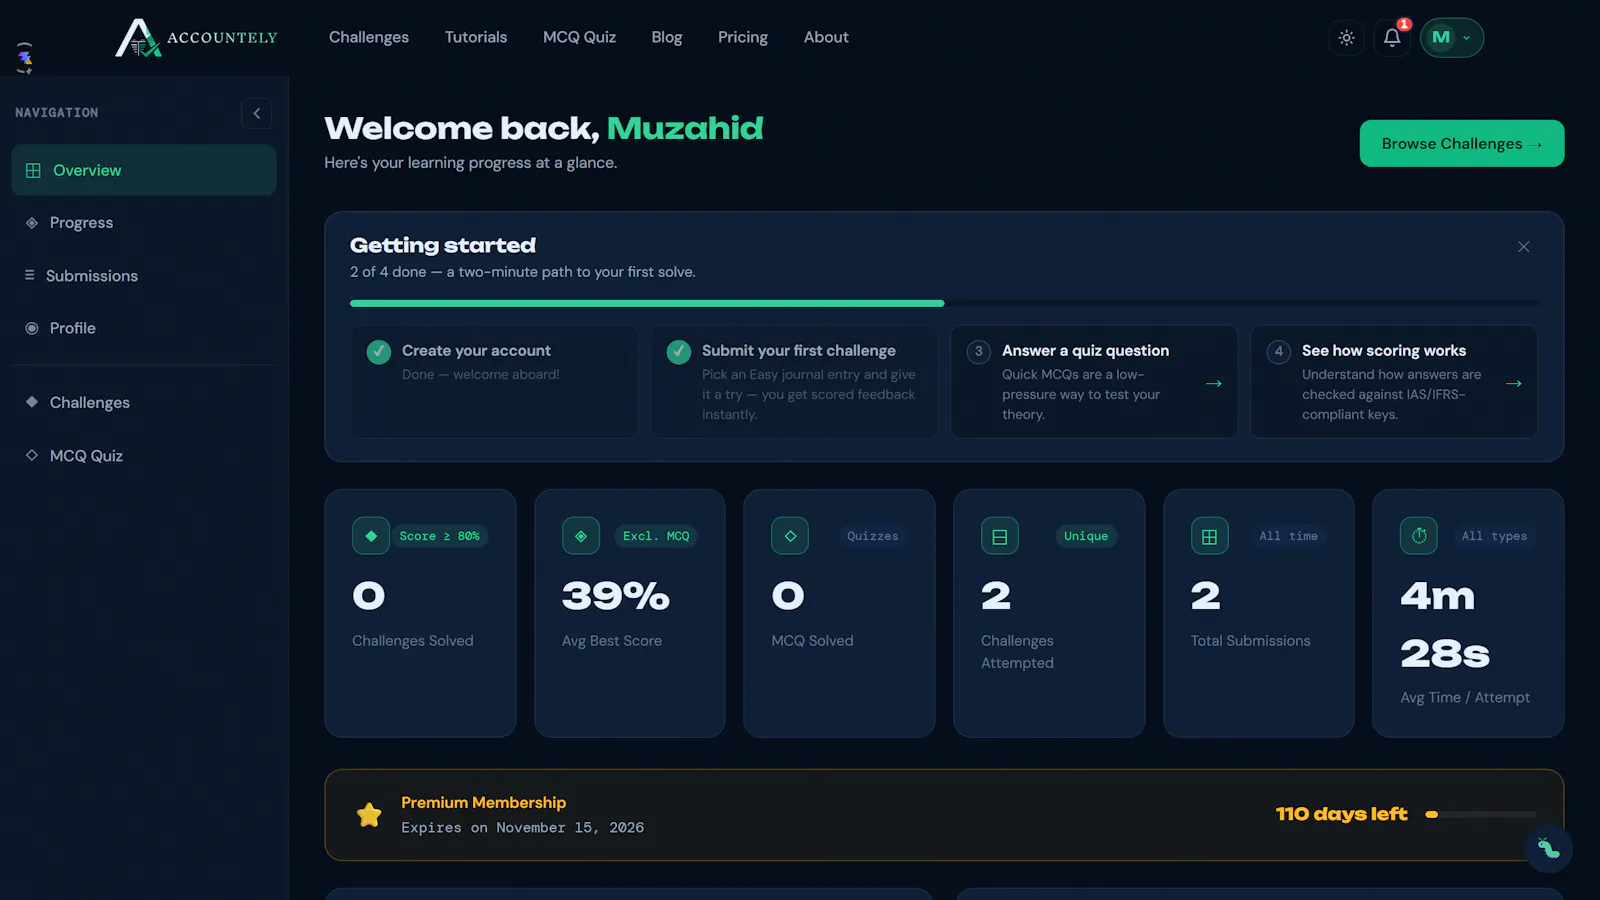Click the Avg Best Score card icon

pos(581,536)
